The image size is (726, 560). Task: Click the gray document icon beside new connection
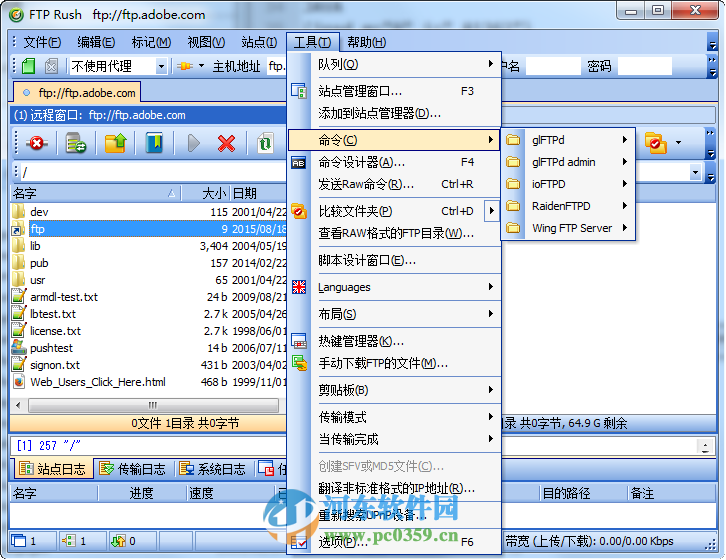(51, 66)
